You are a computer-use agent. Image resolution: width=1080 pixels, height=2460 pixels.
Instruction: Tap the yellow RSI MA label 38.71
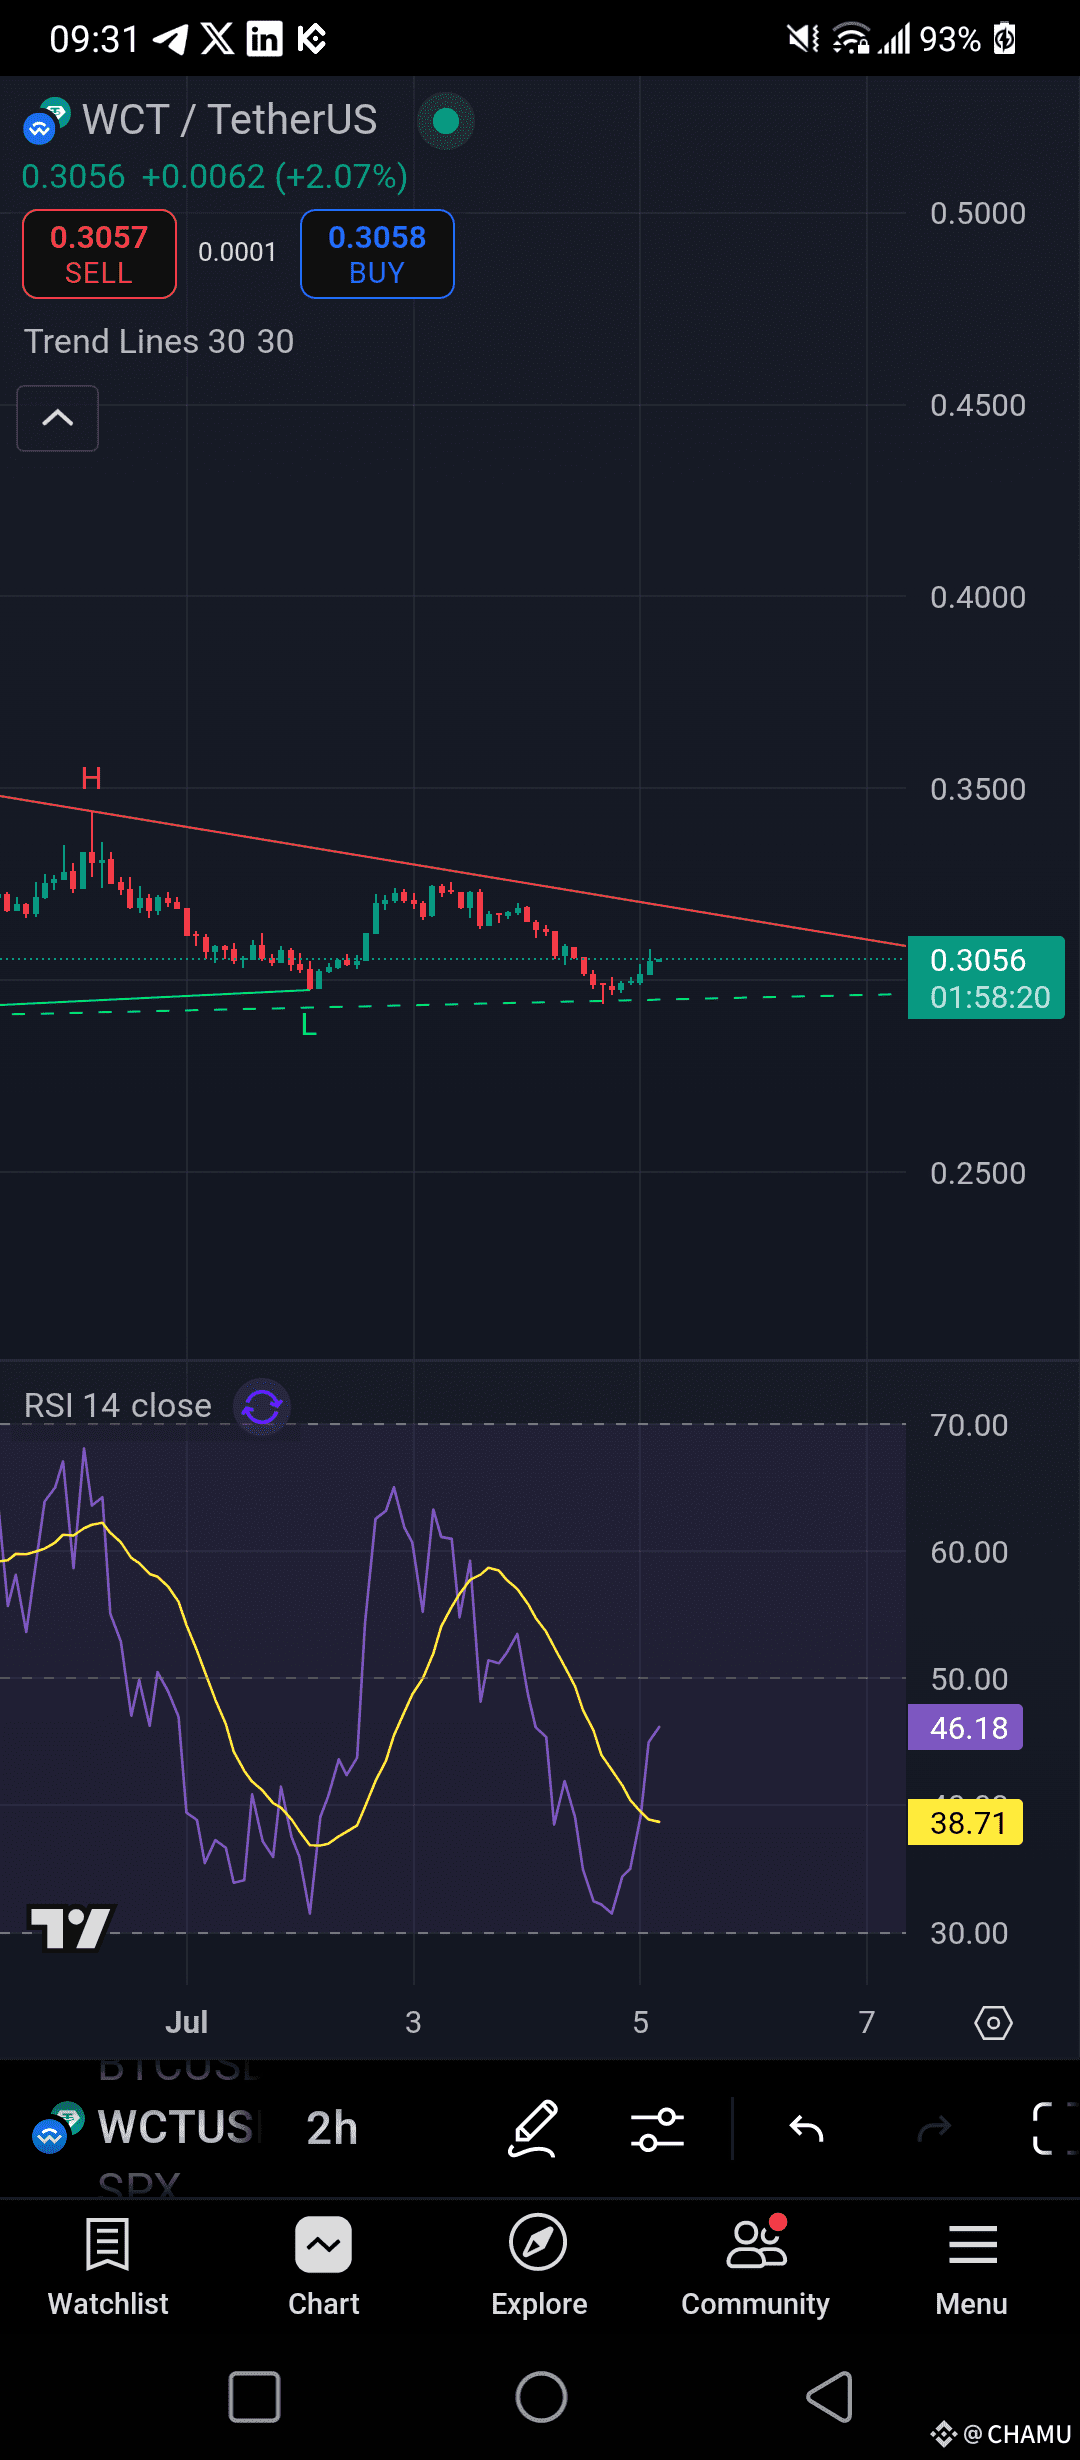click(x=965, y=1822)
